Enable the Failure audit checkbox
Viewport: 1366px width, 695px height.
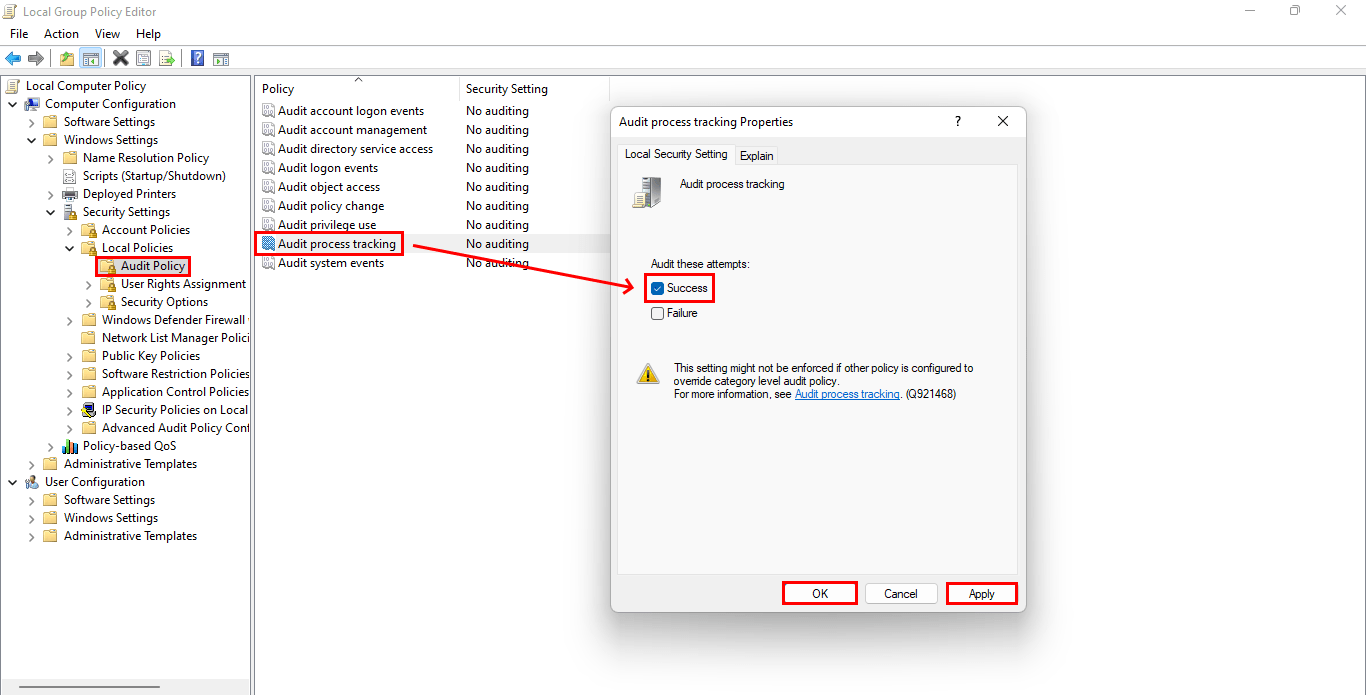[x=657, y=313]
